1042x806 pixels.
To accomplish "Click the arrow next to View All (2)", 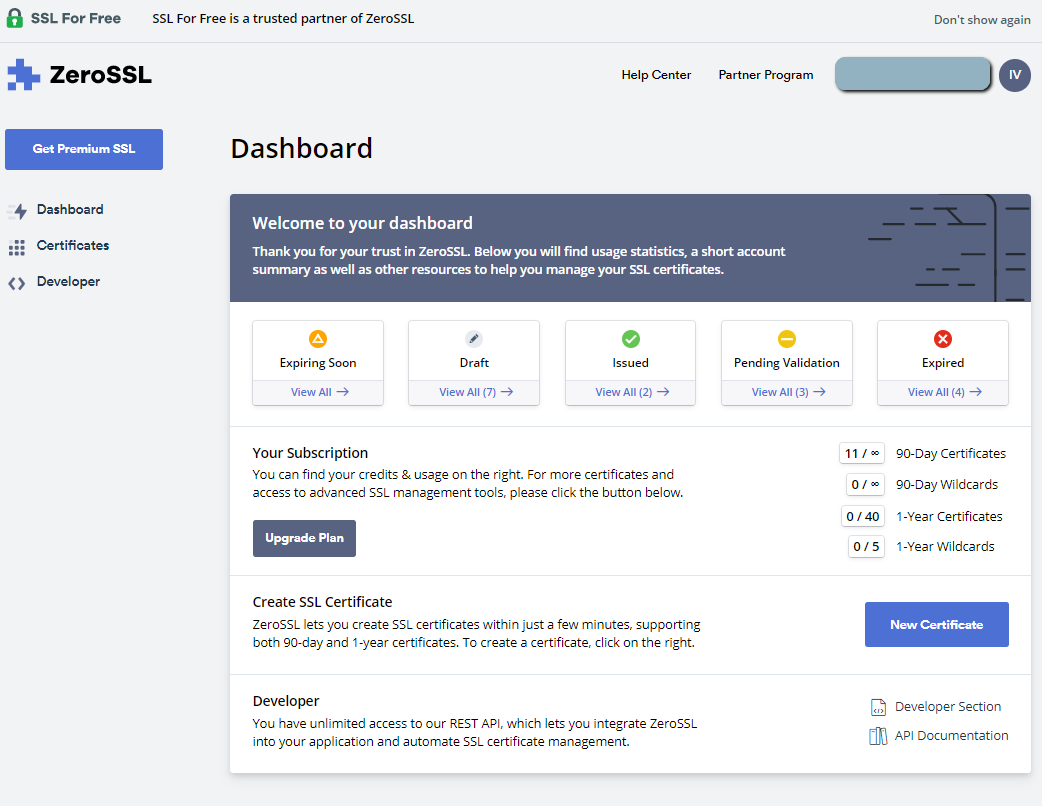I will tap(663, 392).
